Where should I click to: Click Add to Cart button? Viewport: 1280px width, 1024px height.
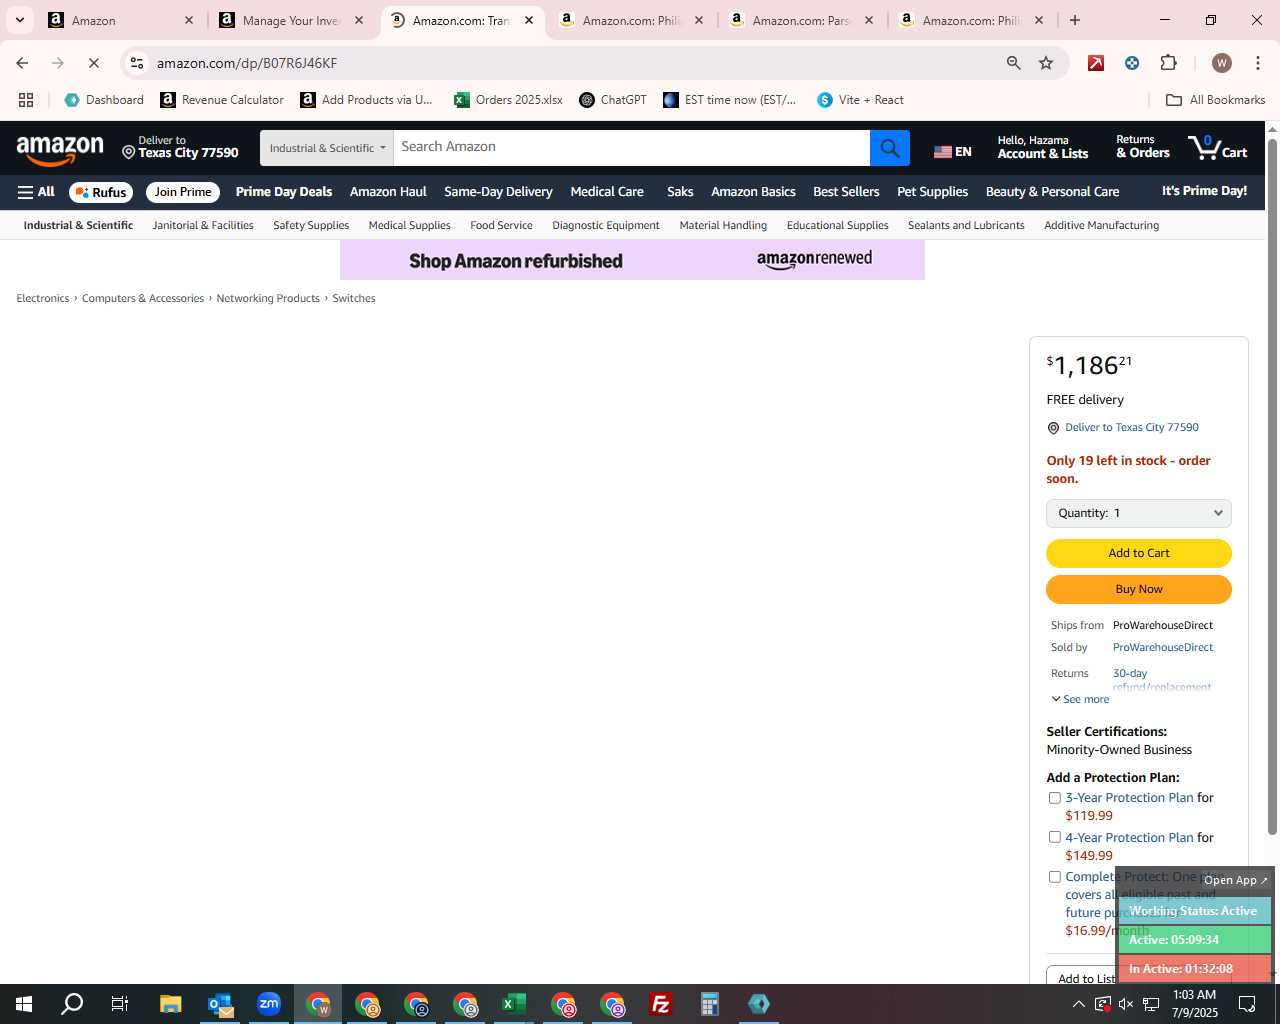click(x=1138, y=553)
